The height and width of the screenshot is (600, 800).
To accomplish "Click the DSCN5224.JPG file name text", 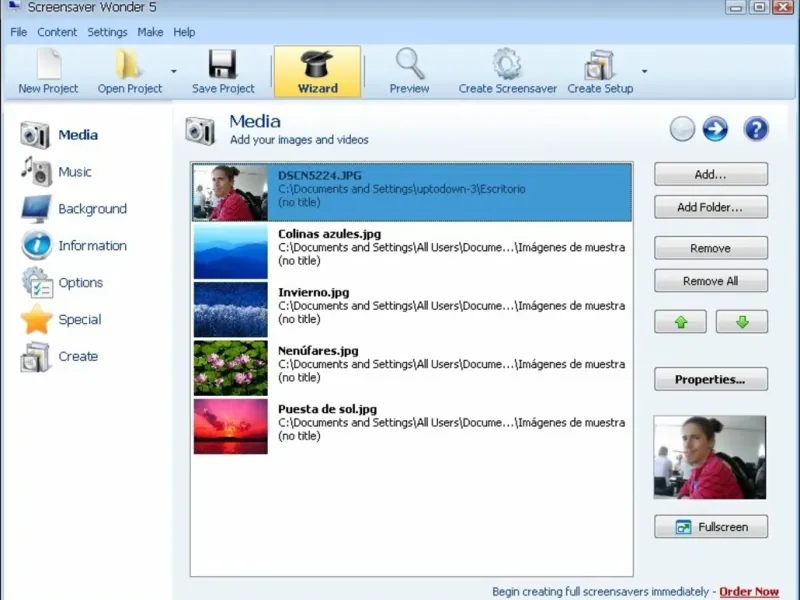I will pyautogui.click(x=320, y=176).
